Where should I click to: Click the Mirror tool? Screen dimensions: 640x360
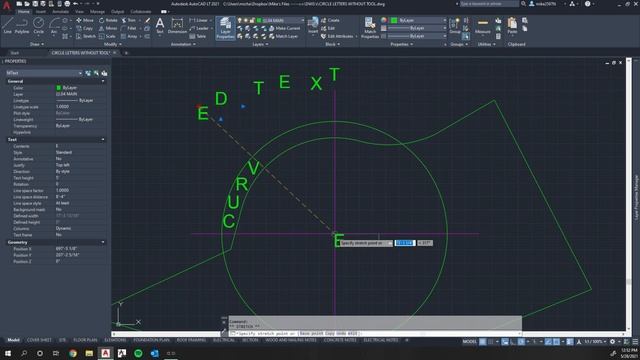pyautogui.click(x=108, y=28)
